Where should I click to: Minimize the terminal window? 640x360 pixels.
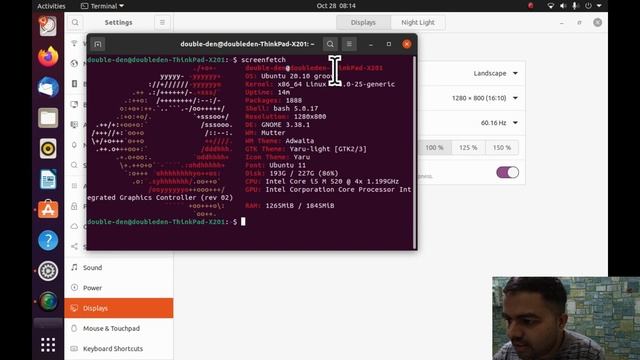point(371,44)
